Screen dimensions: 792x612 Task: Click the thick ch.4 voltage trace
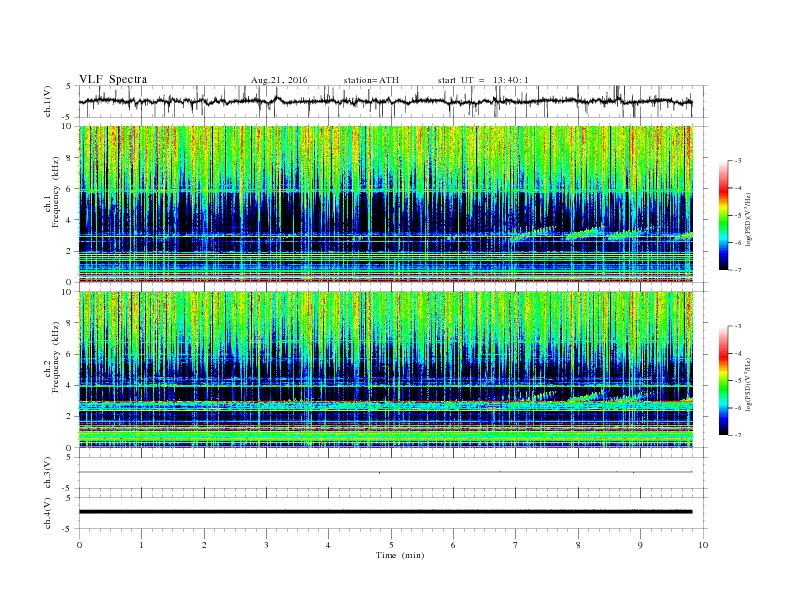click(385, 512)
